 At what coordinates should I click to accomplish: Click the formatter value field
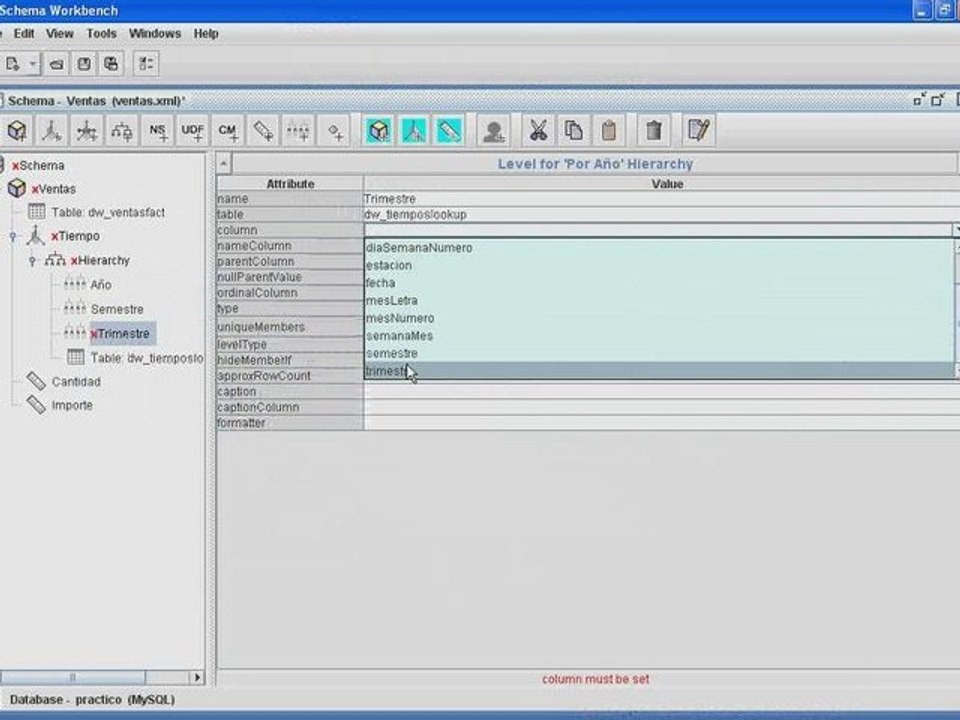pos(662,423)
